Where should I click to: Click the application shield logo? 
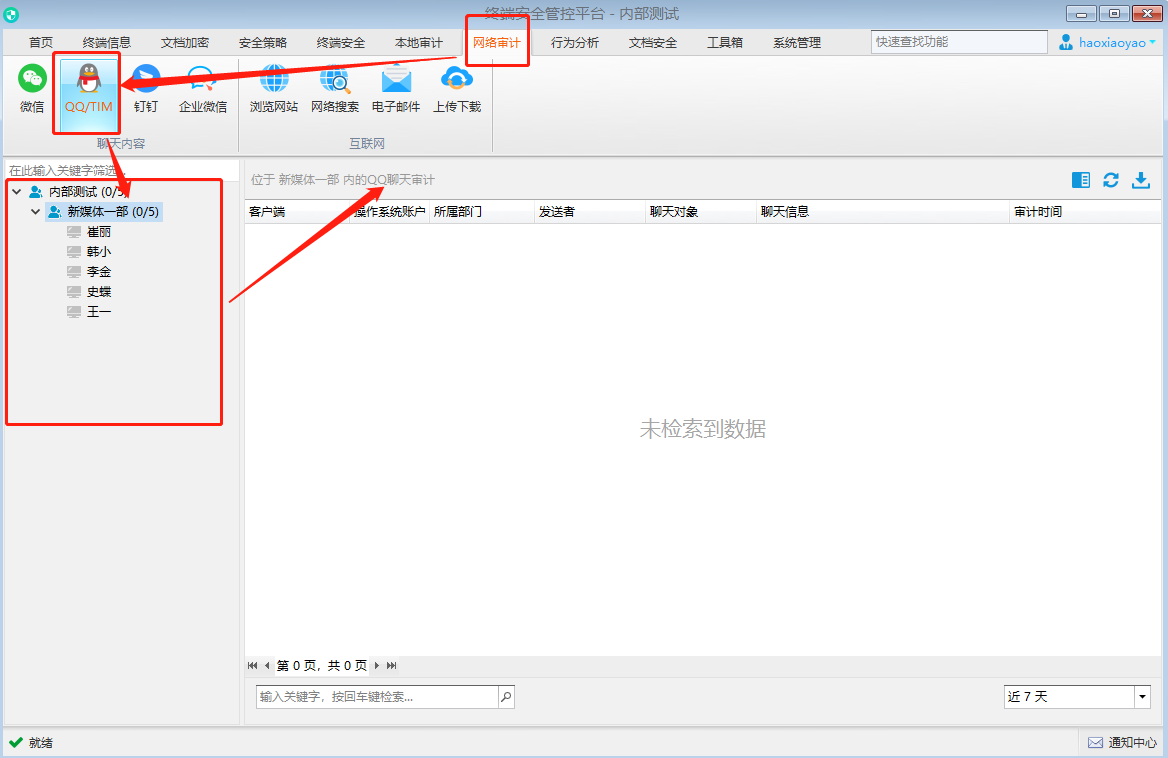pyautogui.click(x=11, y=14)
